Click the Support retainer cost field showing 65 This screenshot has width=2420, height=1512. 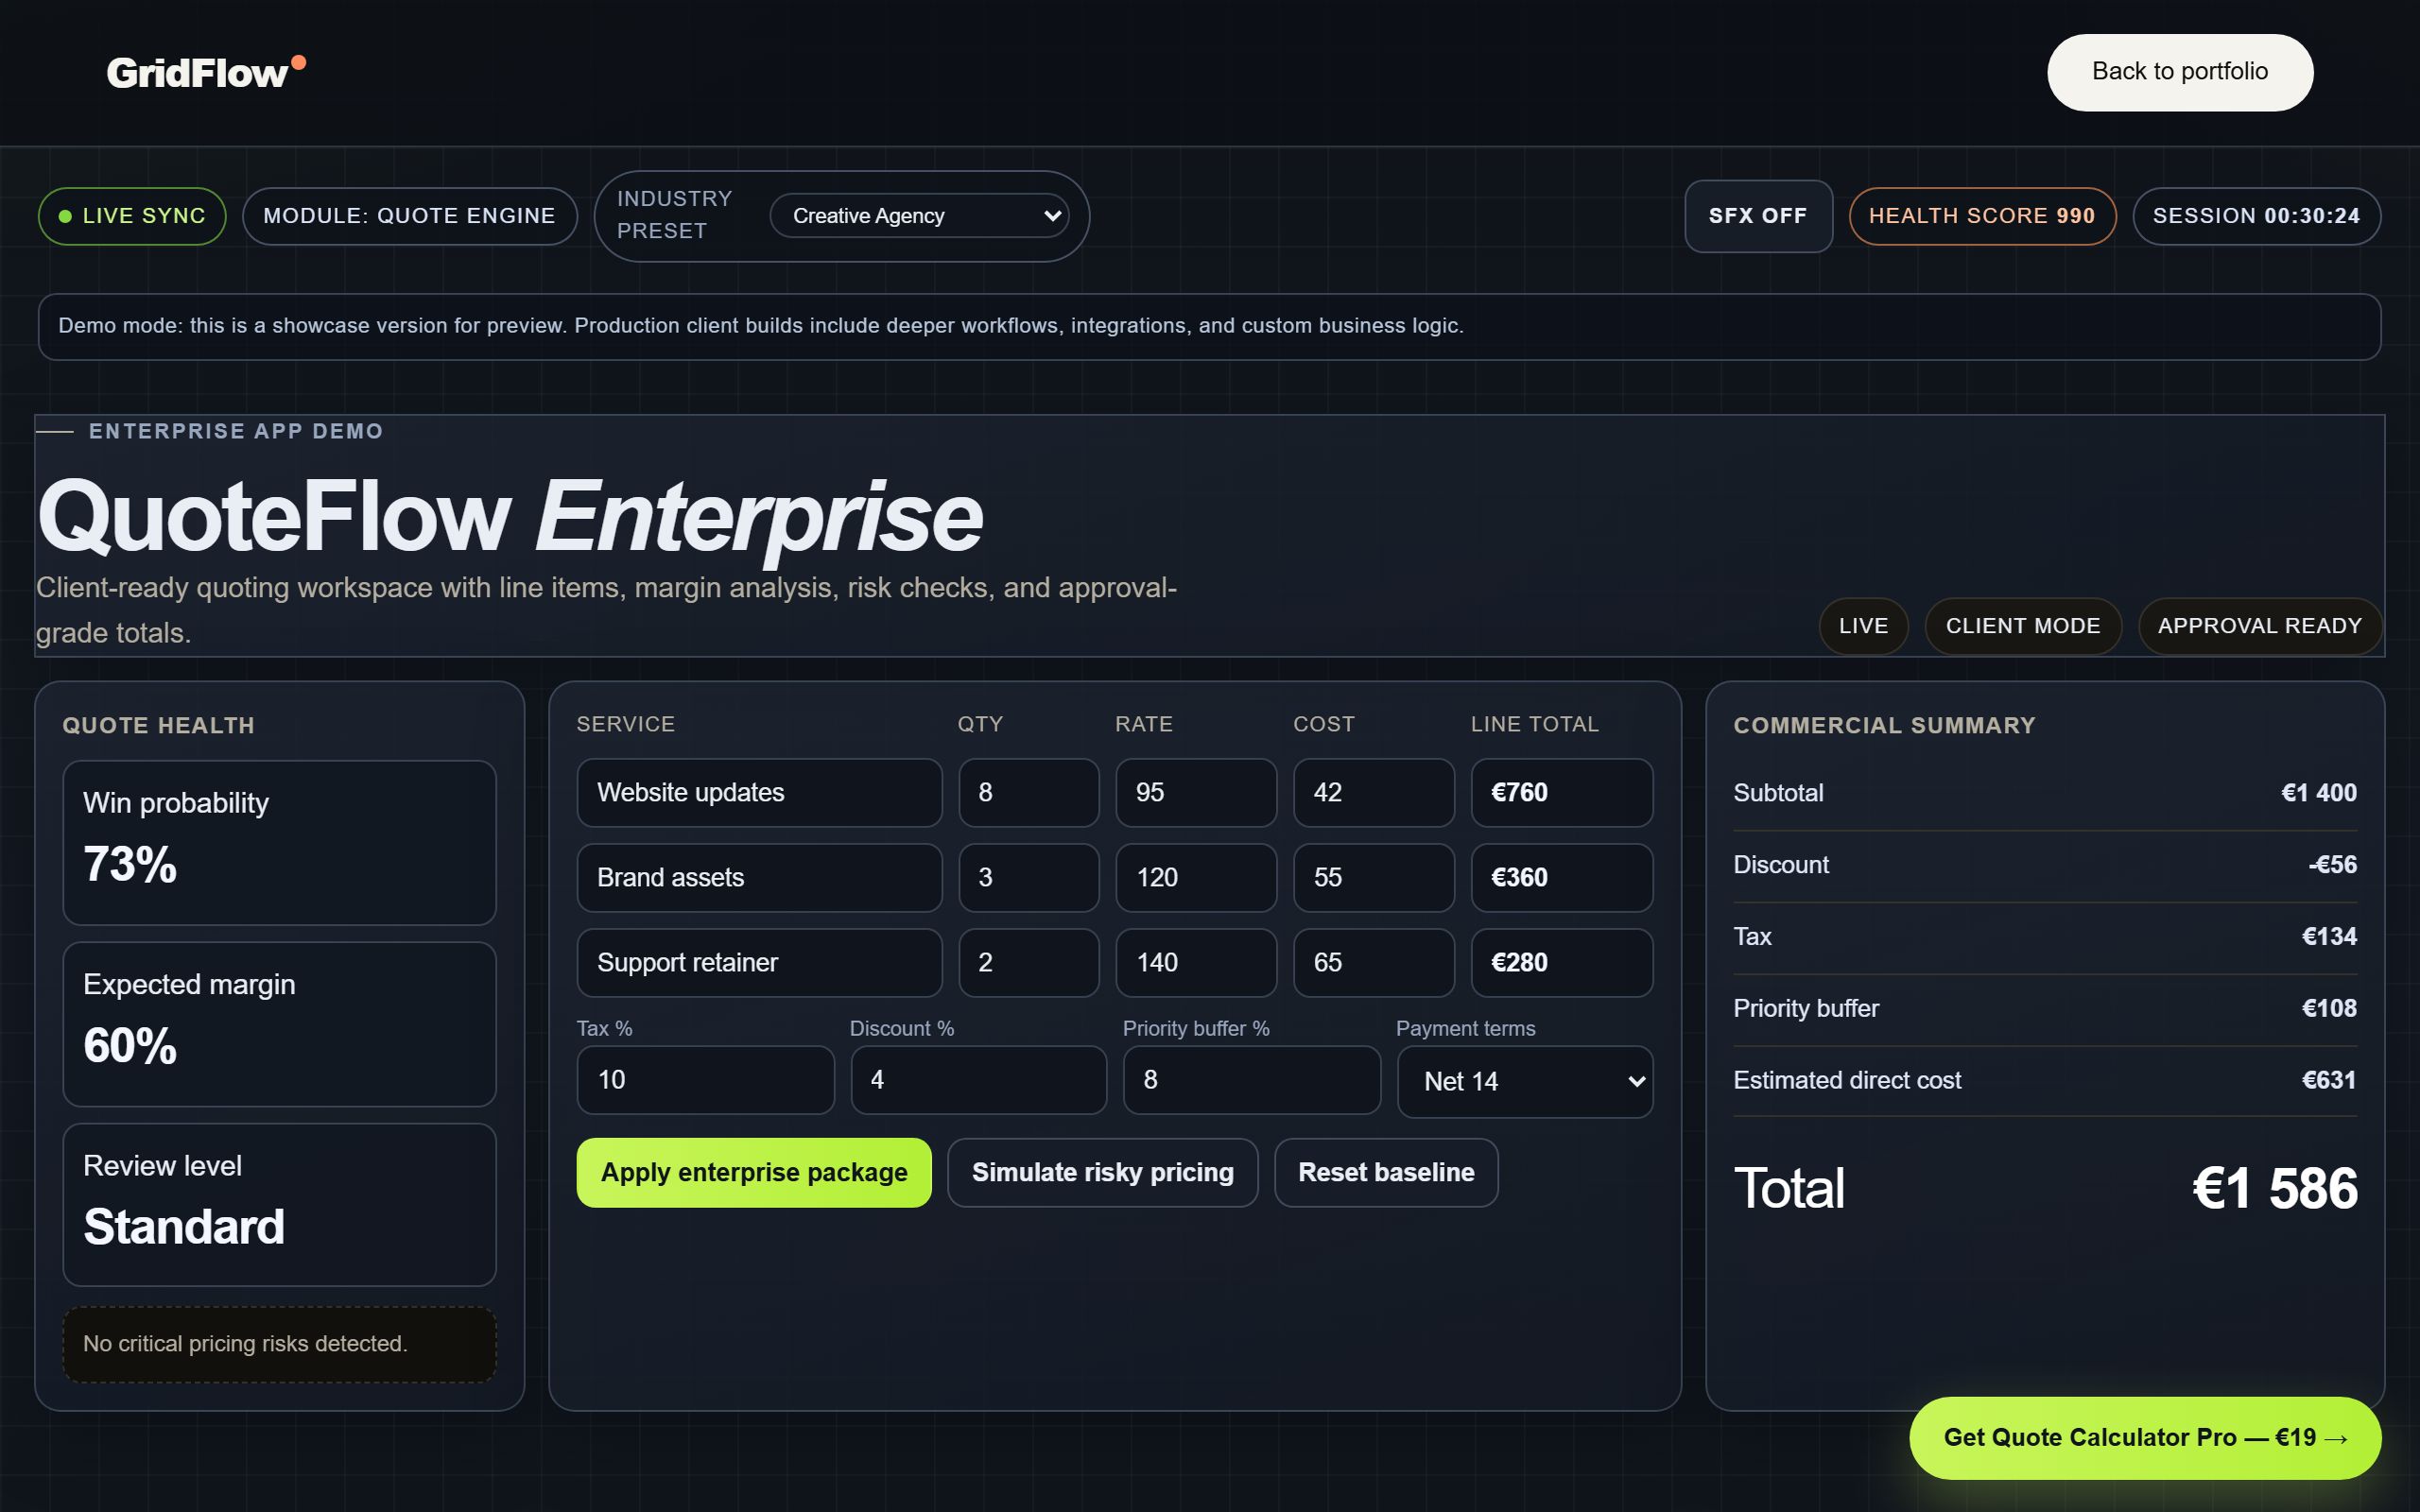pyautogui.click(x=1374, y=962)
